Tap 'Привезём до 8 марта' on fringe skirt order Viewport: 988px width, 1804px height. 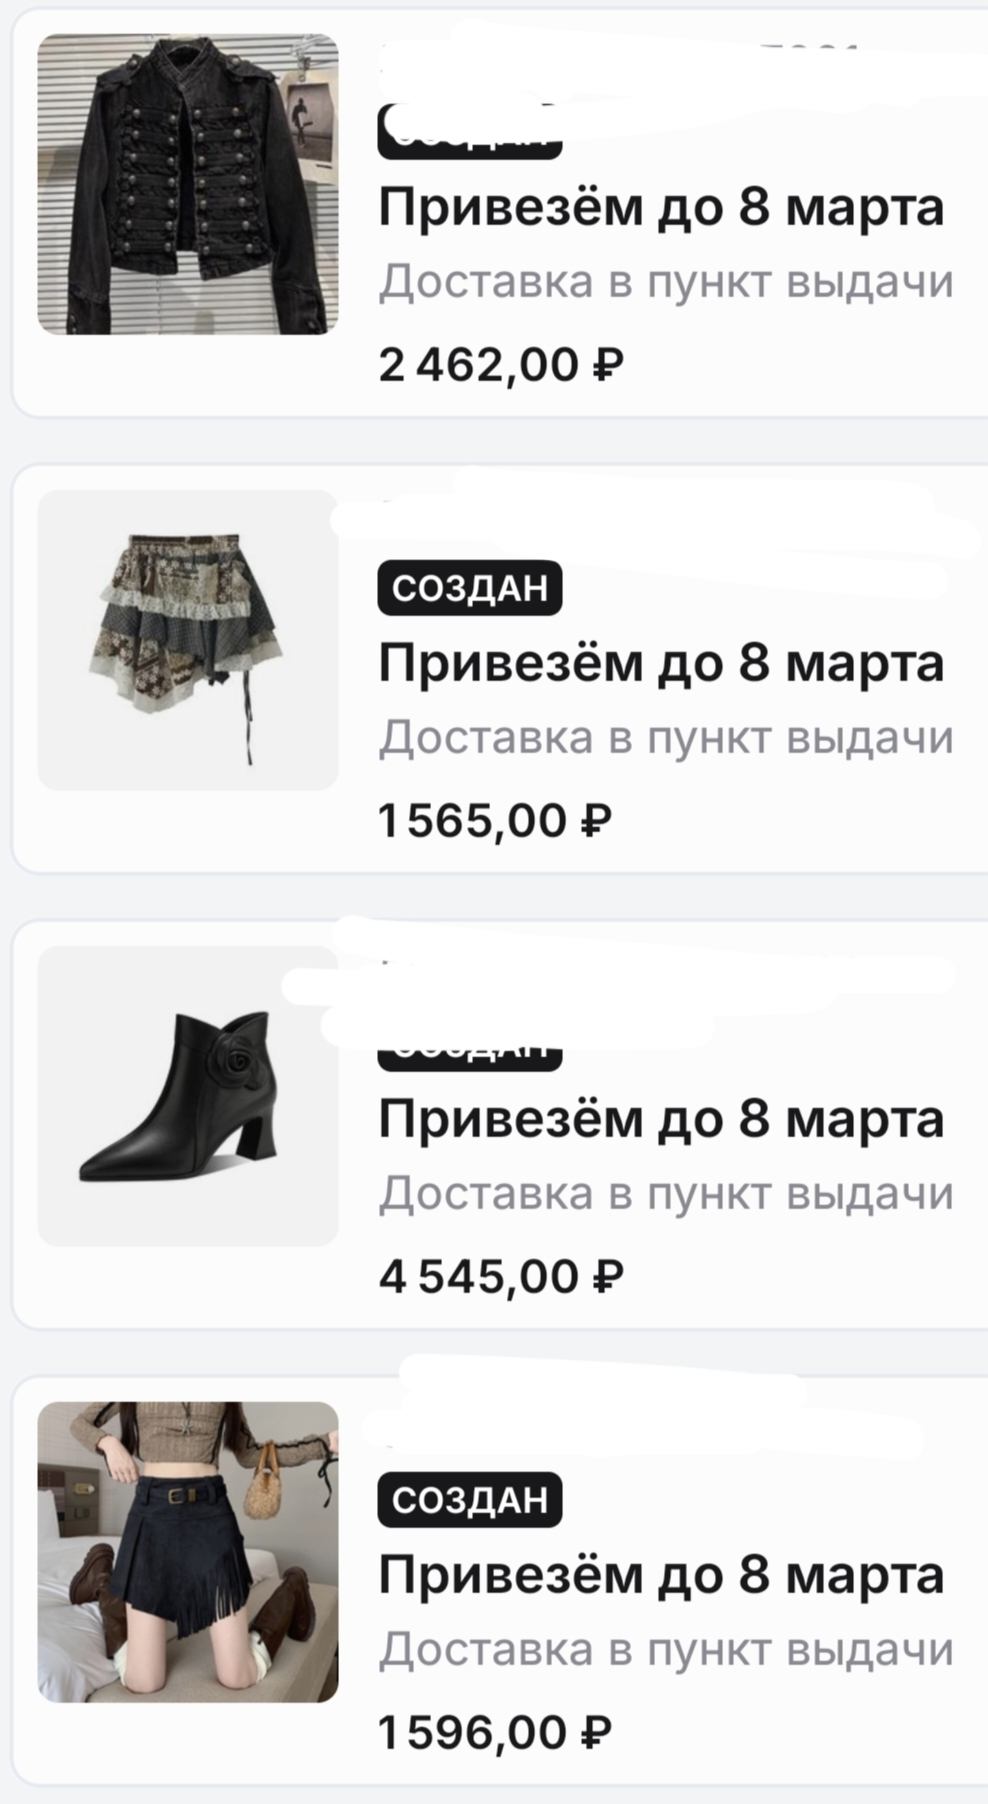(661, 1576)
